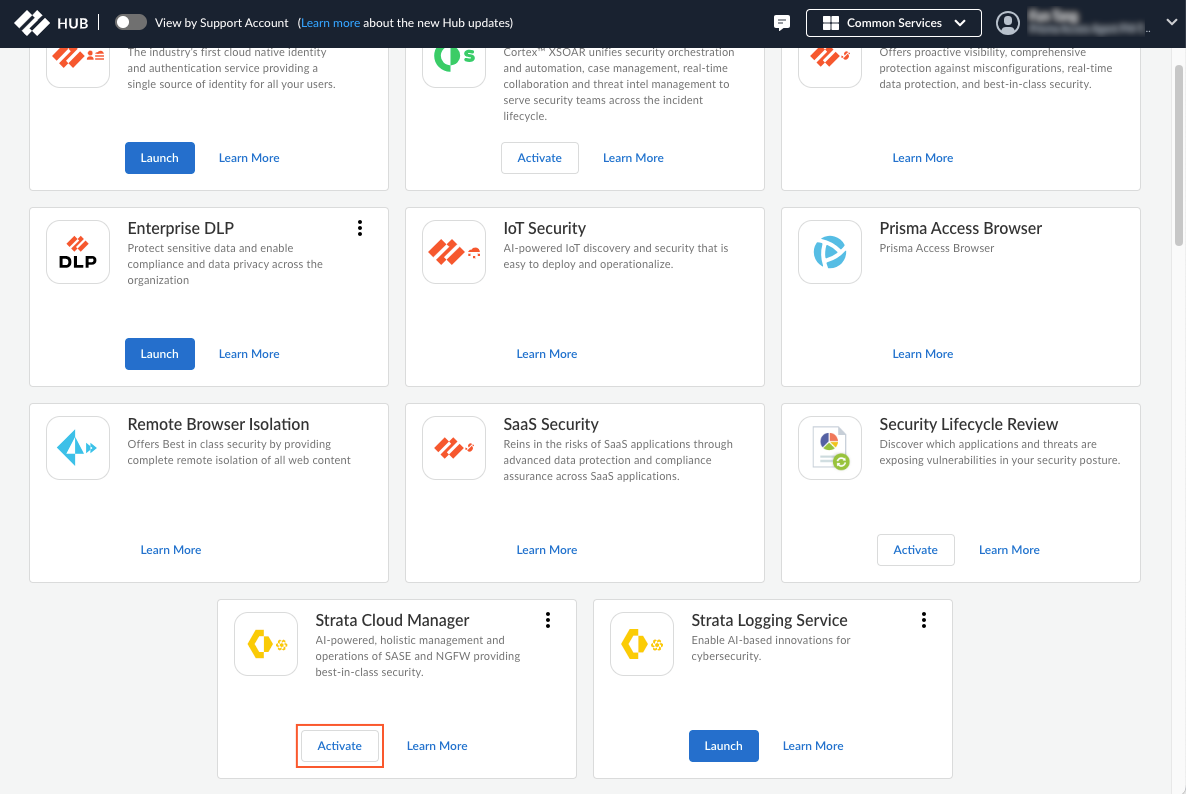The width and height of the screenshot is (1186, 794).
Task: Click Learn More under SaaS Security
Action: point(546,550)
